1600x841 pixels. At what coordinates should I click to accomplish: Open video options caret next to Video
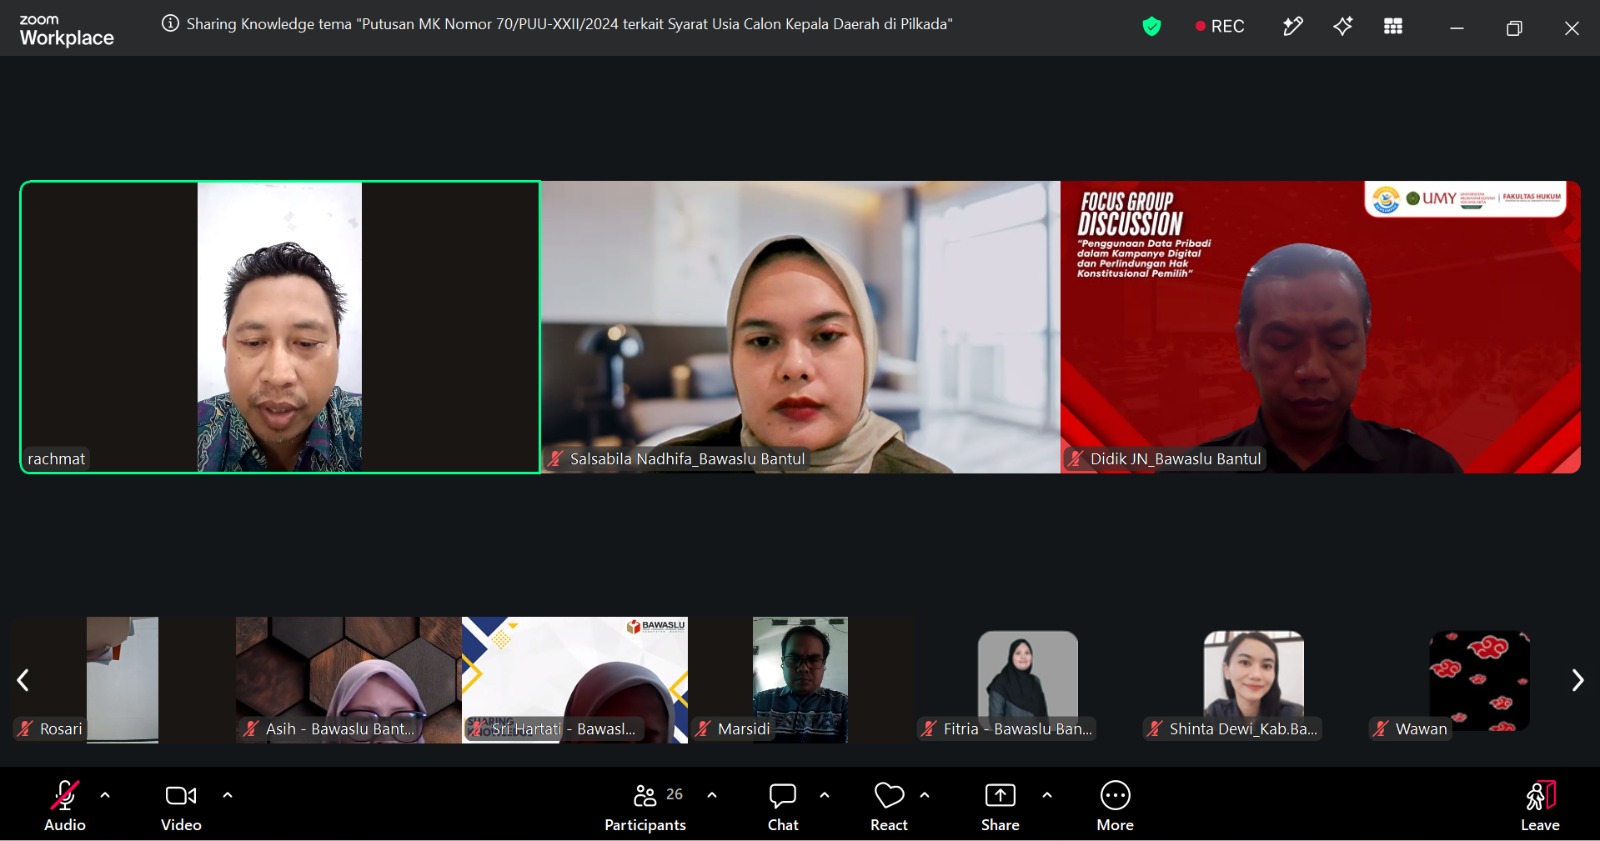pos(228,796)
